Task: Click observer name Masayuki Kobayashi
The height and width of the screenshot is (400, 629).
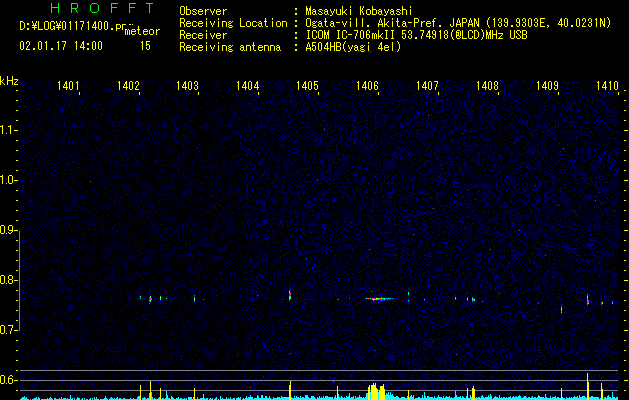Action: point(359,11)
